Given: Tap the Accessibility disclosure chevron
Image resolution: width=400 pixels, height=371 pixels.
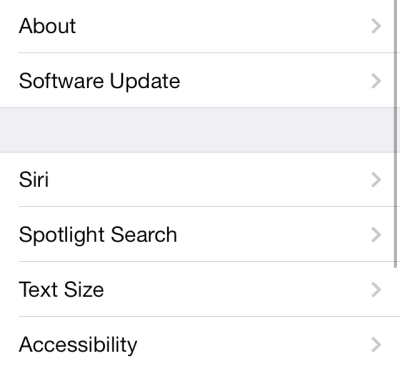Looking at the screenshot, I should (376, 345).
